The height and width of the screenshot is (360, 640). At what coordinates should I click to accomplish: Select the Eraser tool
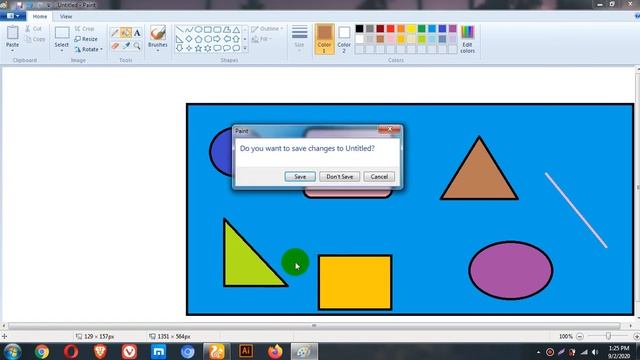point(115,46)
